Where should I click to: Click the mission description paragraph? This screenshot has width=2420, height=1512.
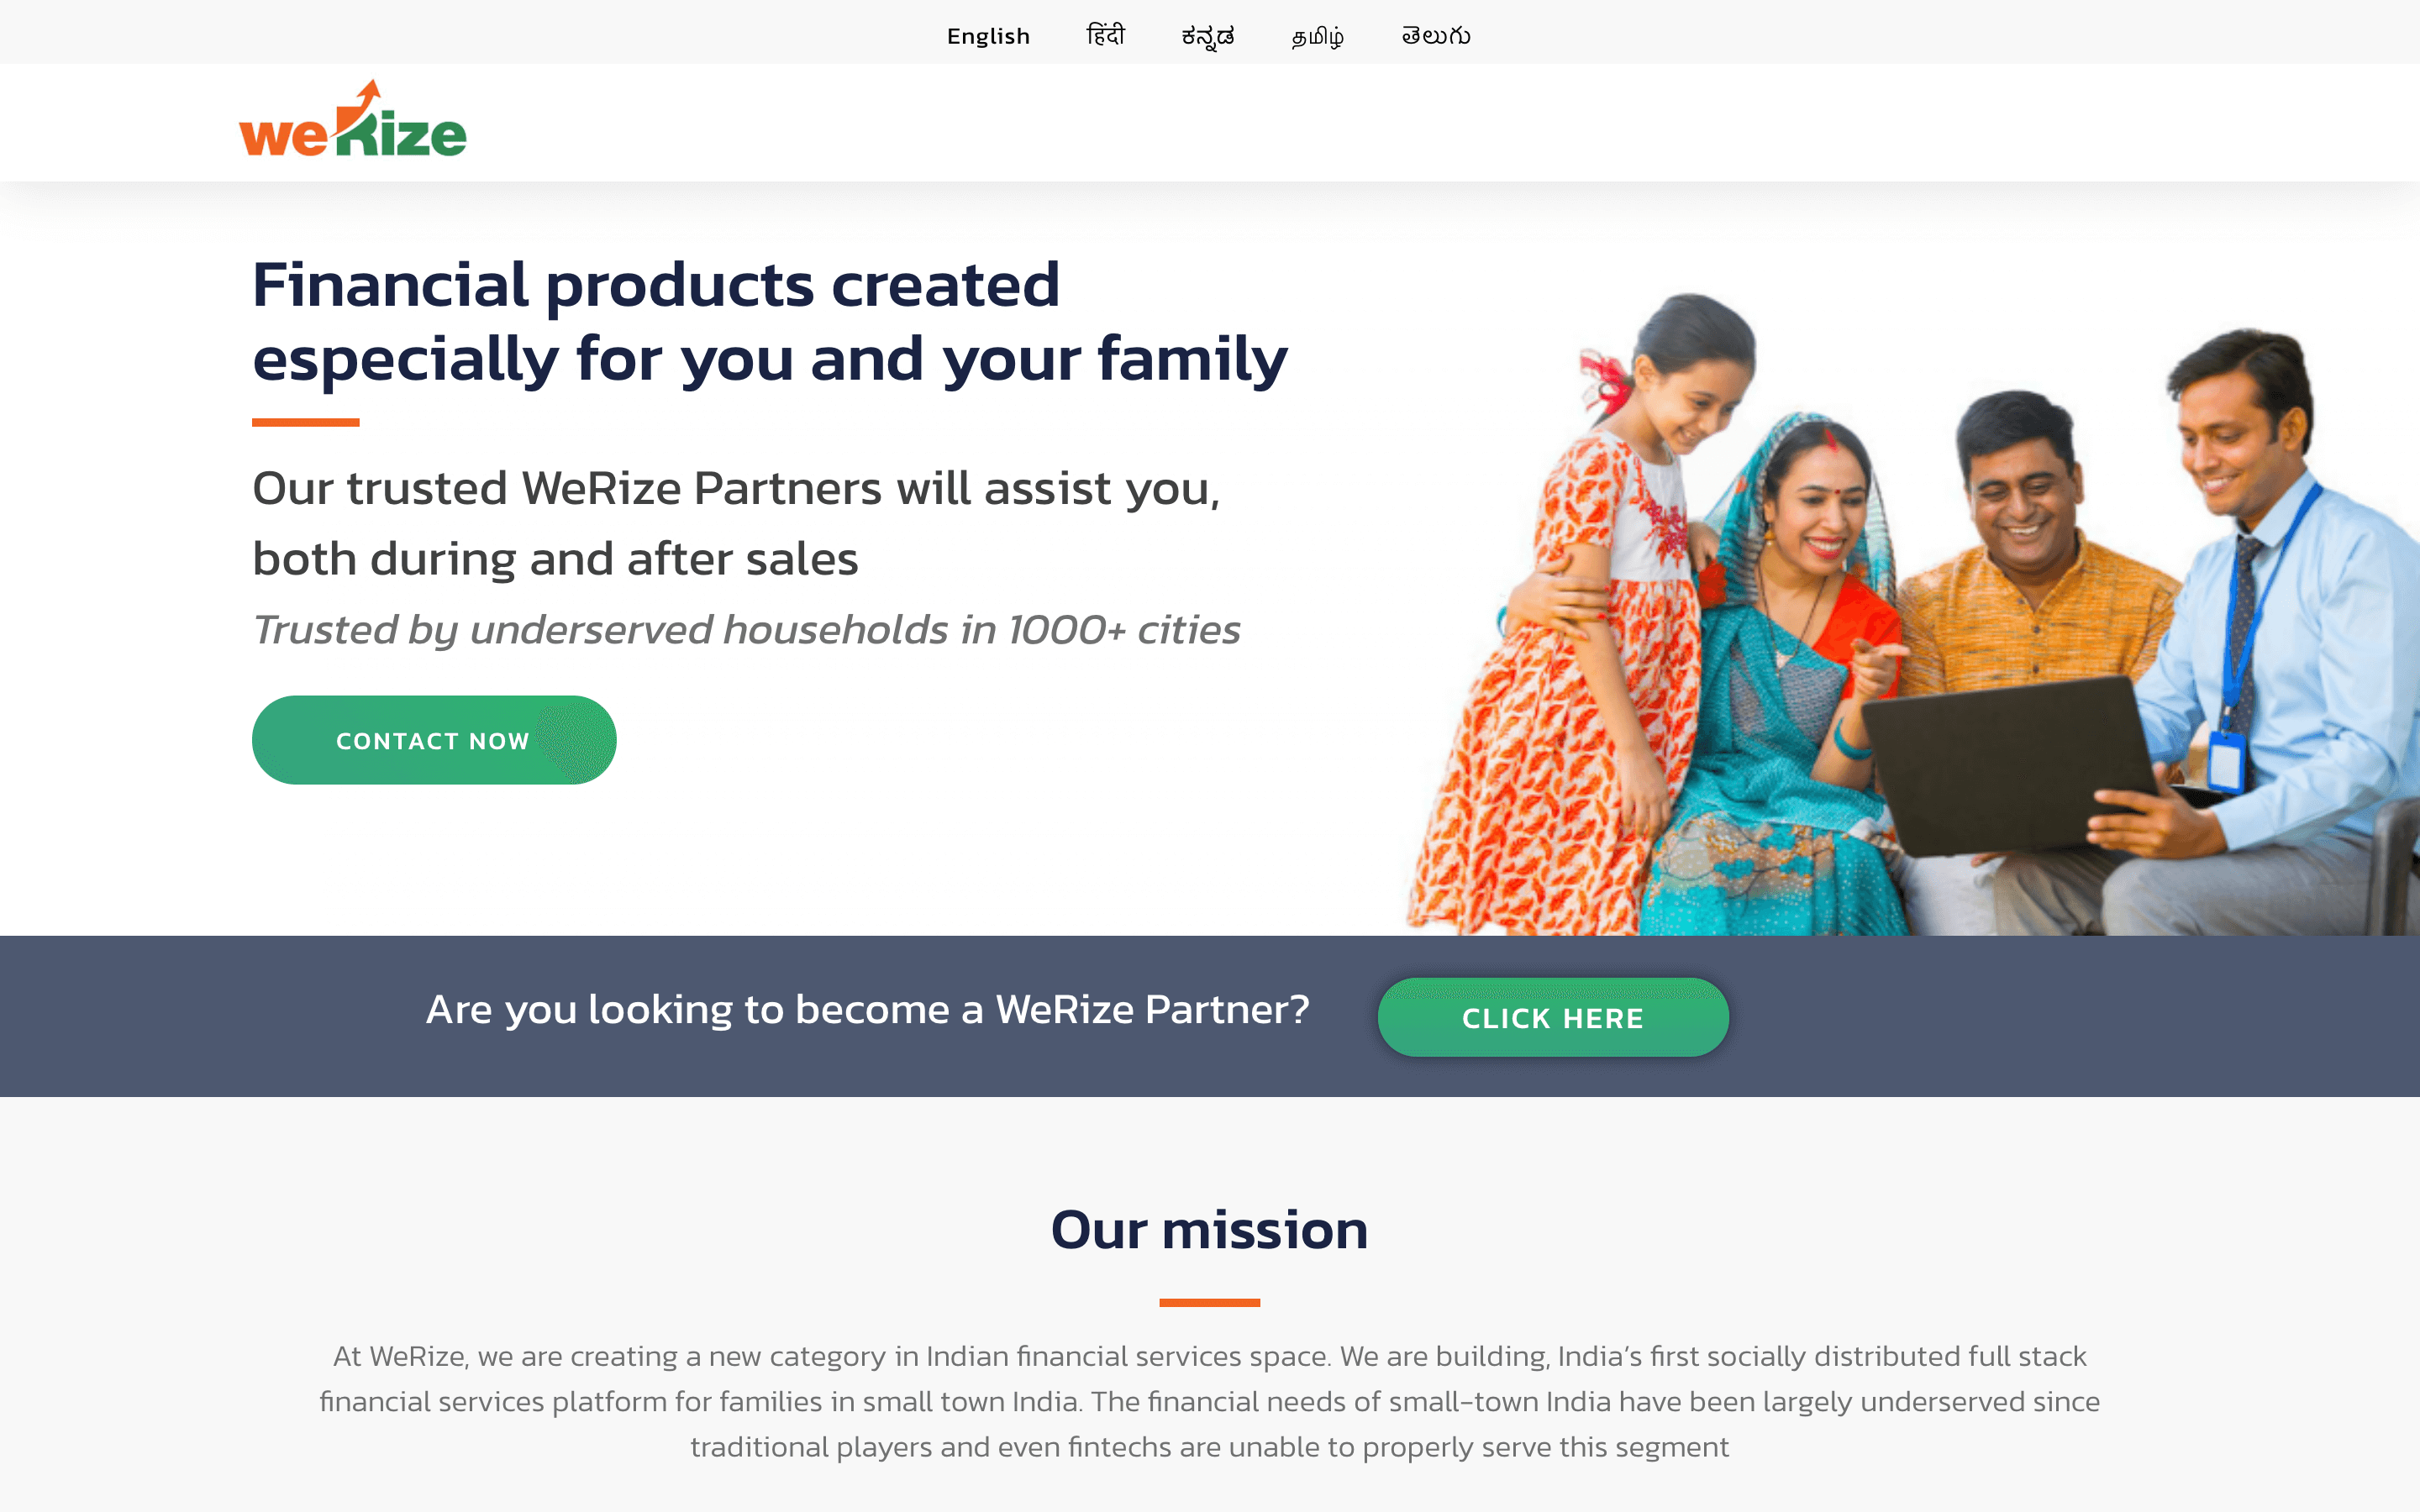1210,1401
